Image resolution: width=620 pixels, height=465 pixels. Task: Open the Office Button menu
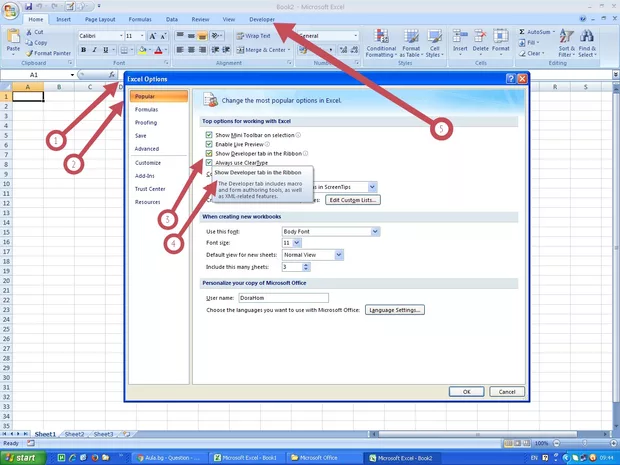[11, 10]
